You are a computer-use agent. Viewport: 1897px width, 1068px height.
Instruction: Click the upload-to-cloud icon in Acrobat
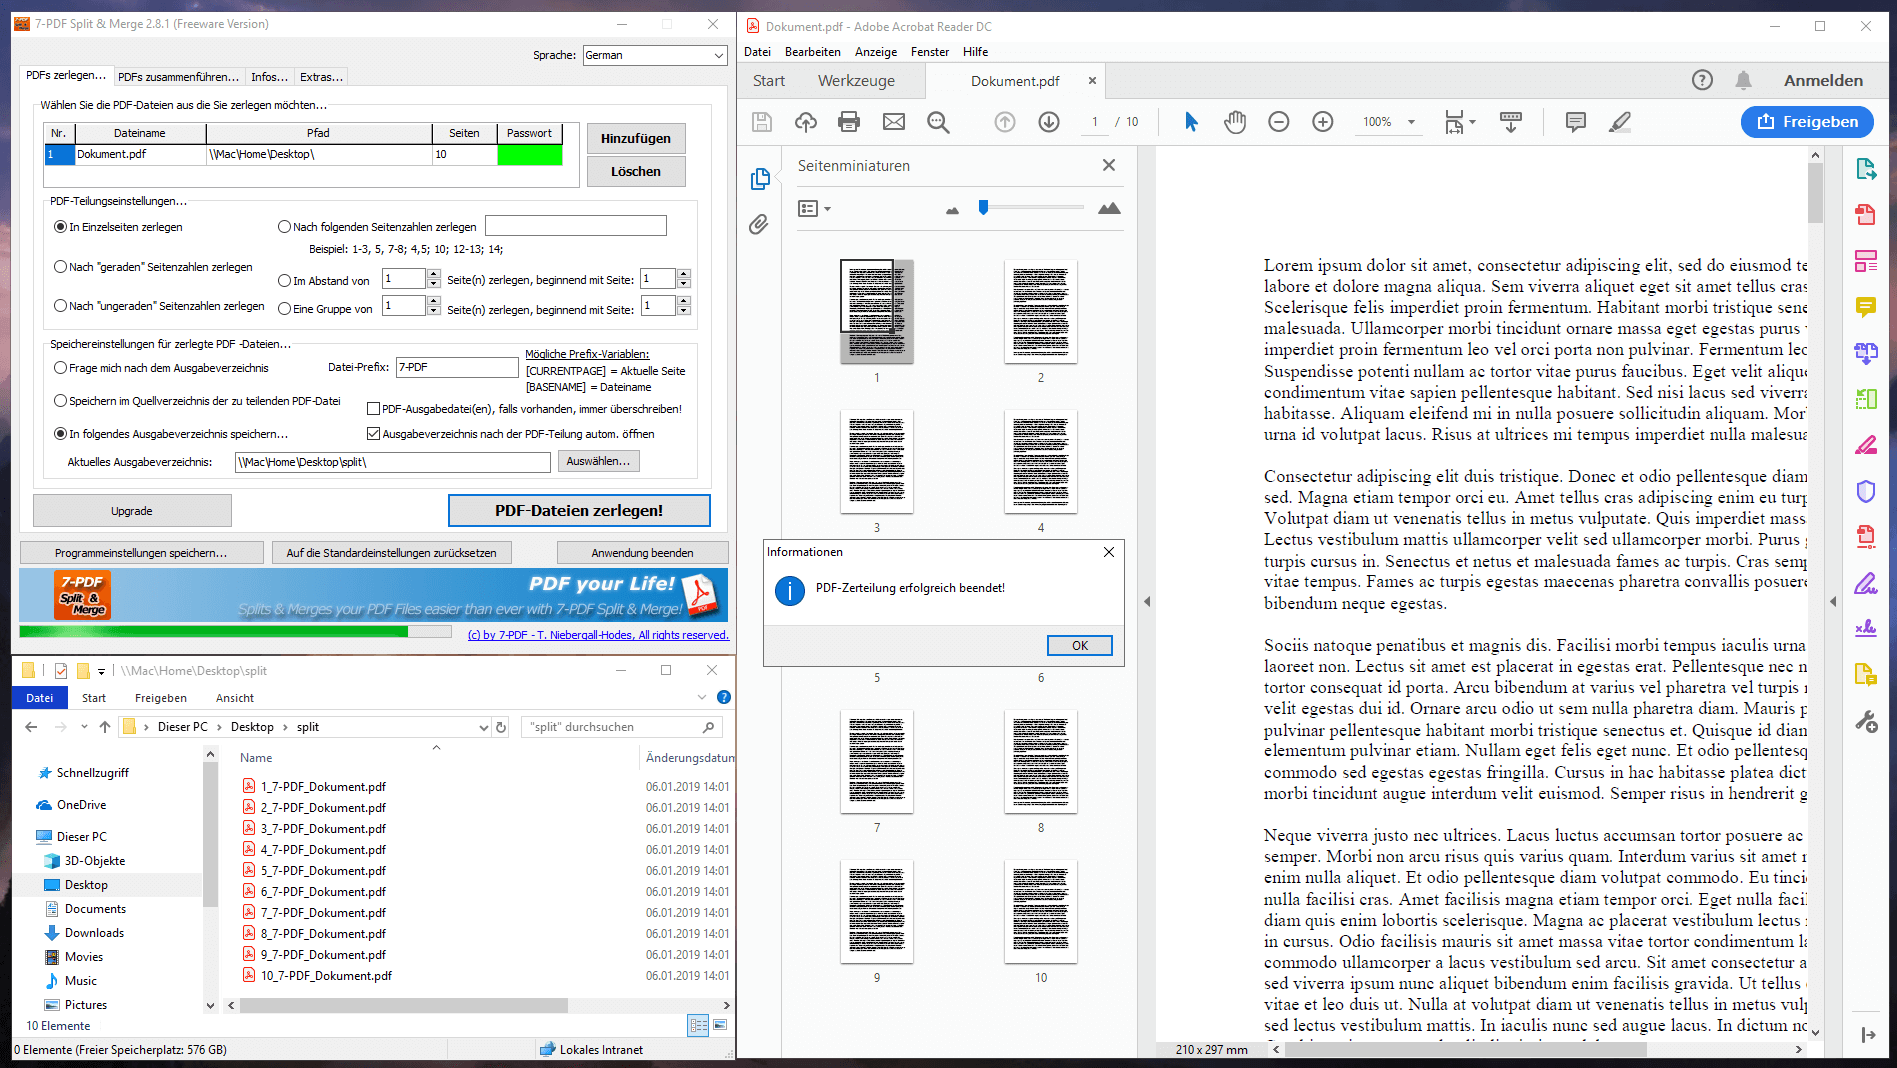806,122
